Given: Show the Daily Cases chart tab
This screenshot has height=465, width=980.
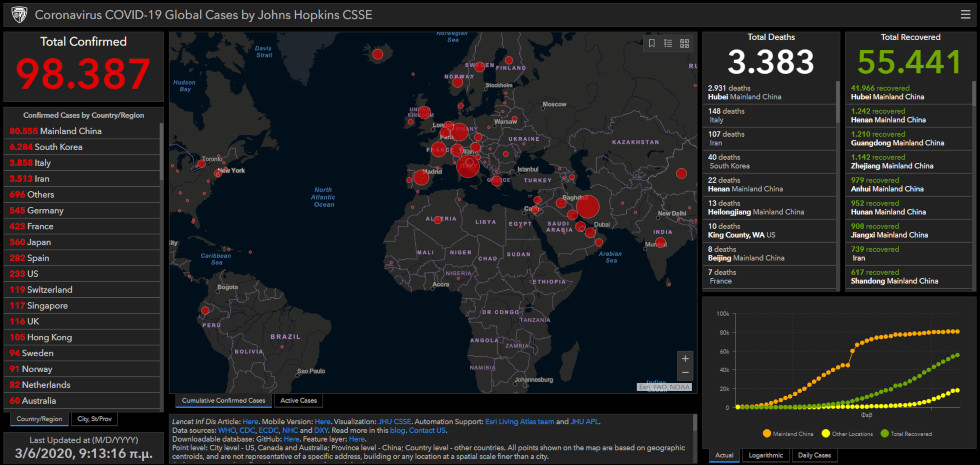Looking at the screenshot, I should pos(814,456).
